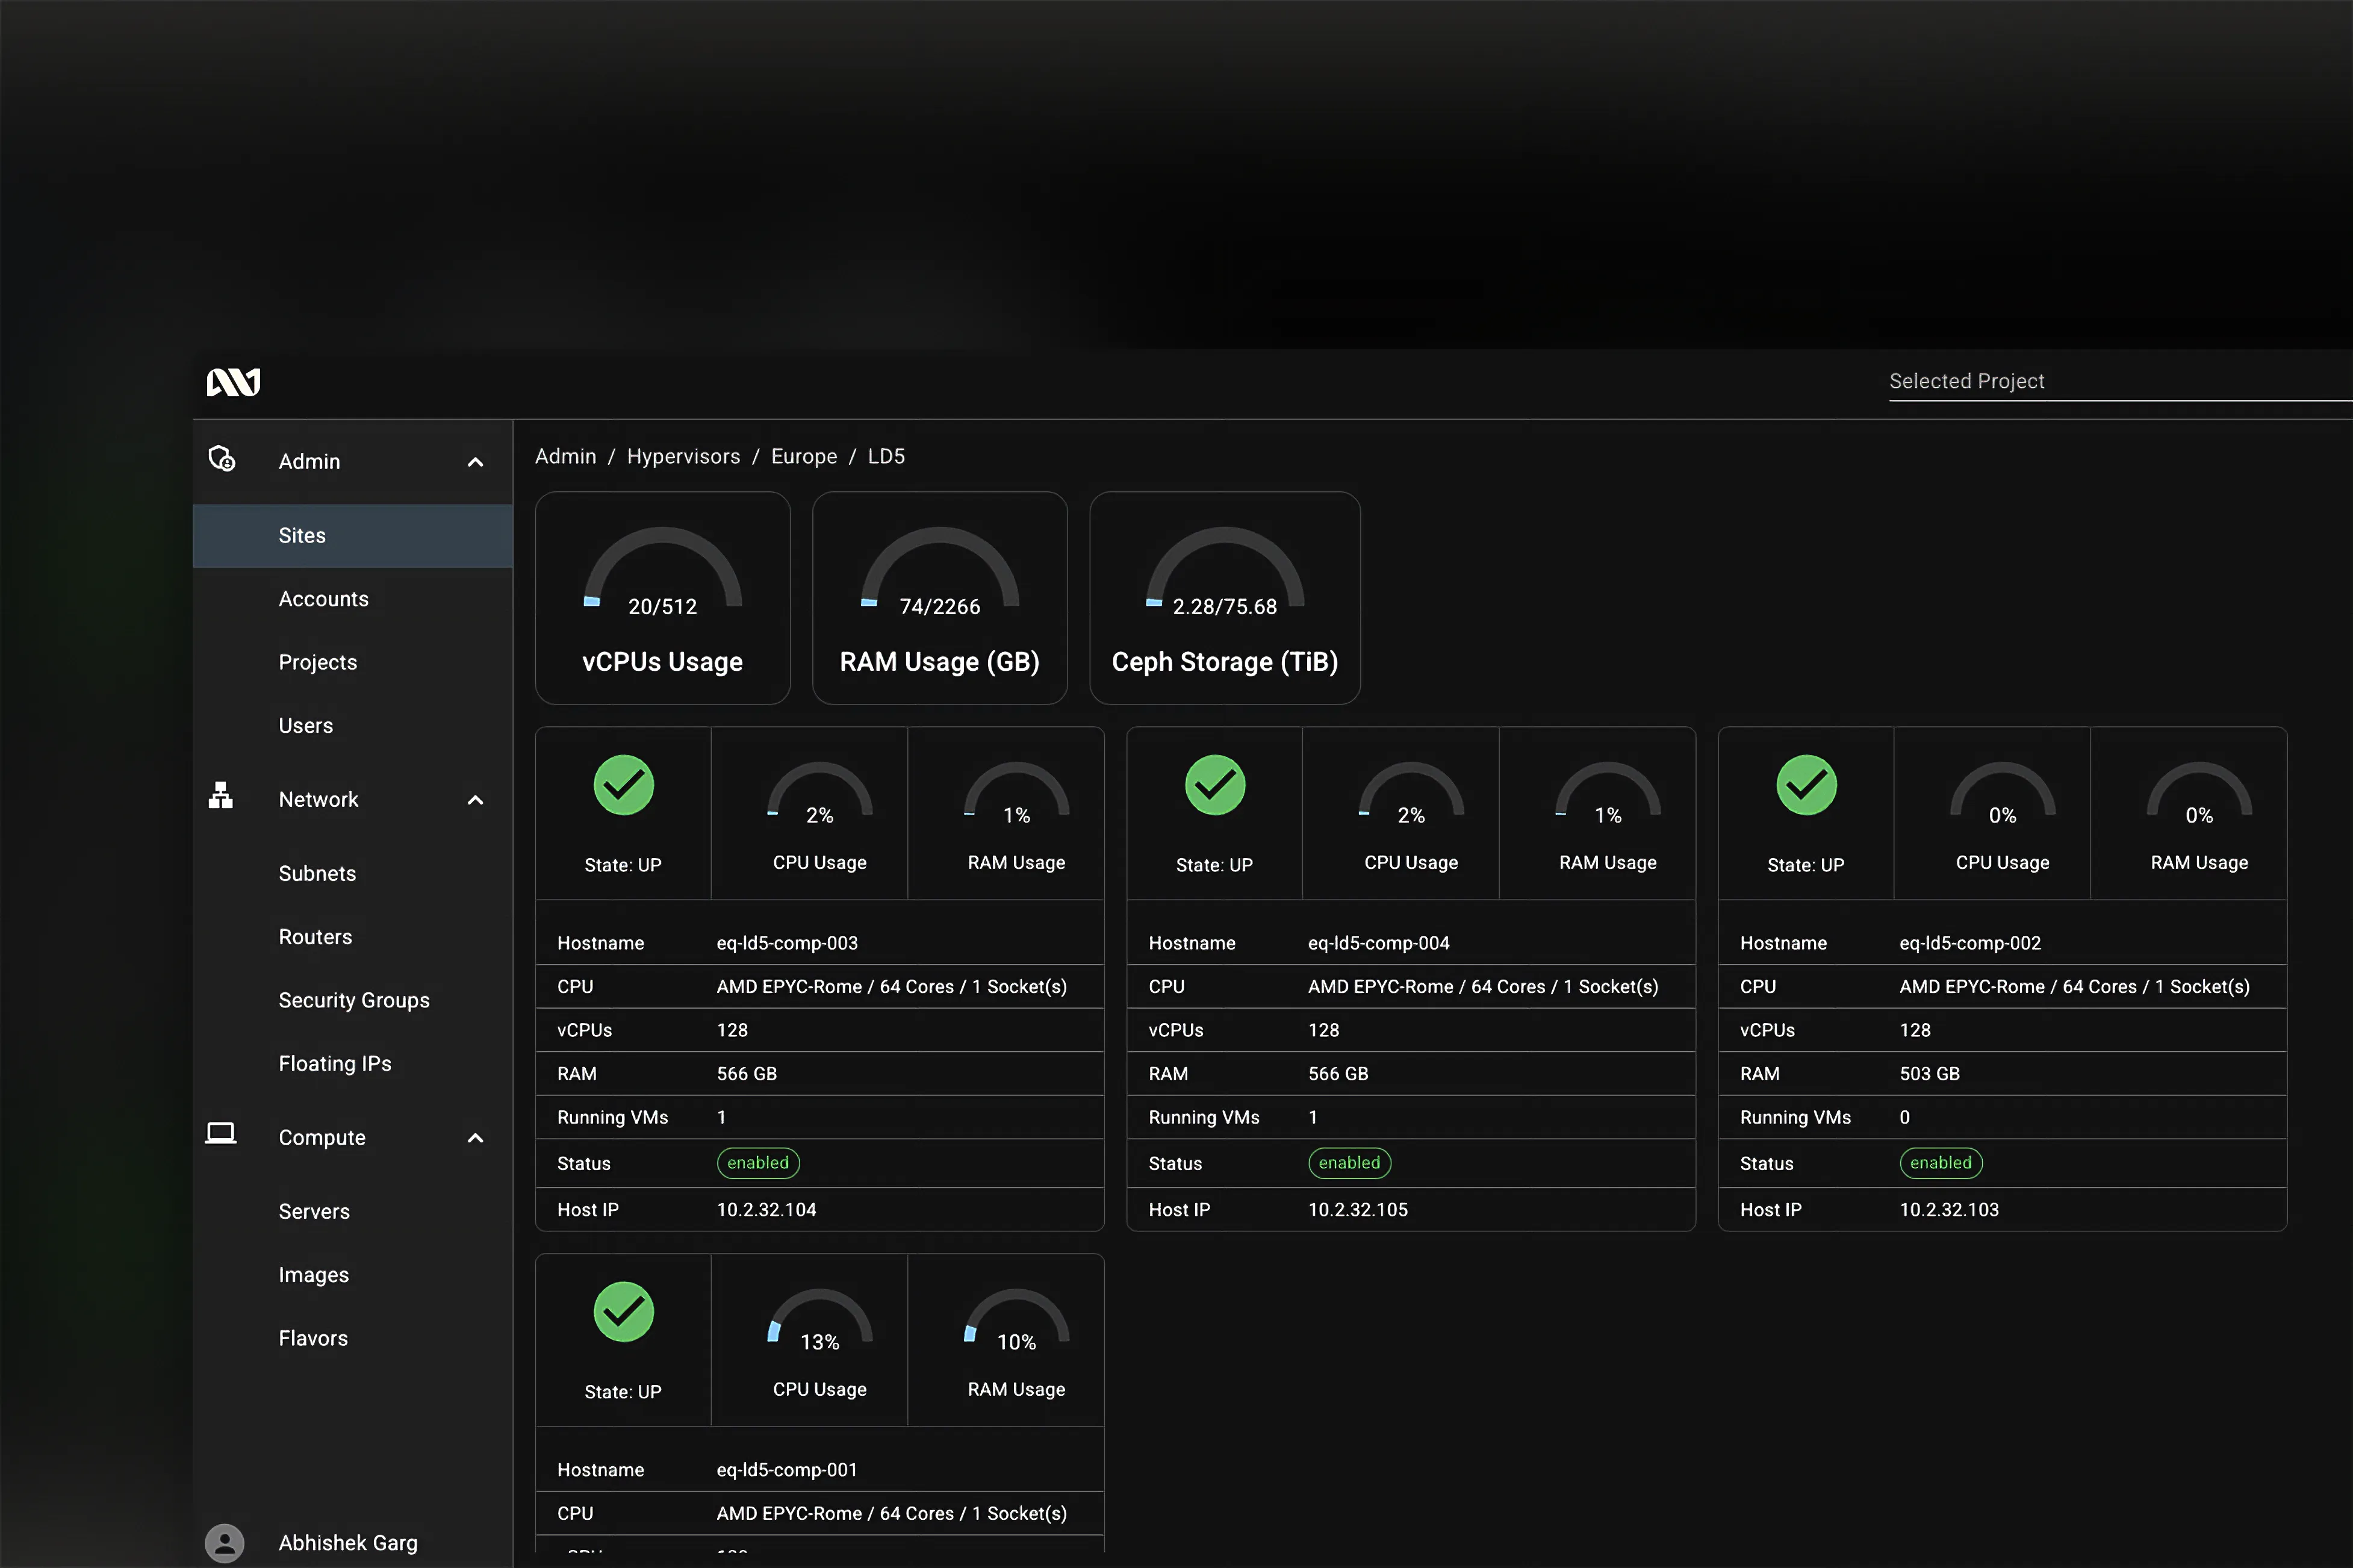
Task: Click the app logo in the header
Action: tap(233, 382)
